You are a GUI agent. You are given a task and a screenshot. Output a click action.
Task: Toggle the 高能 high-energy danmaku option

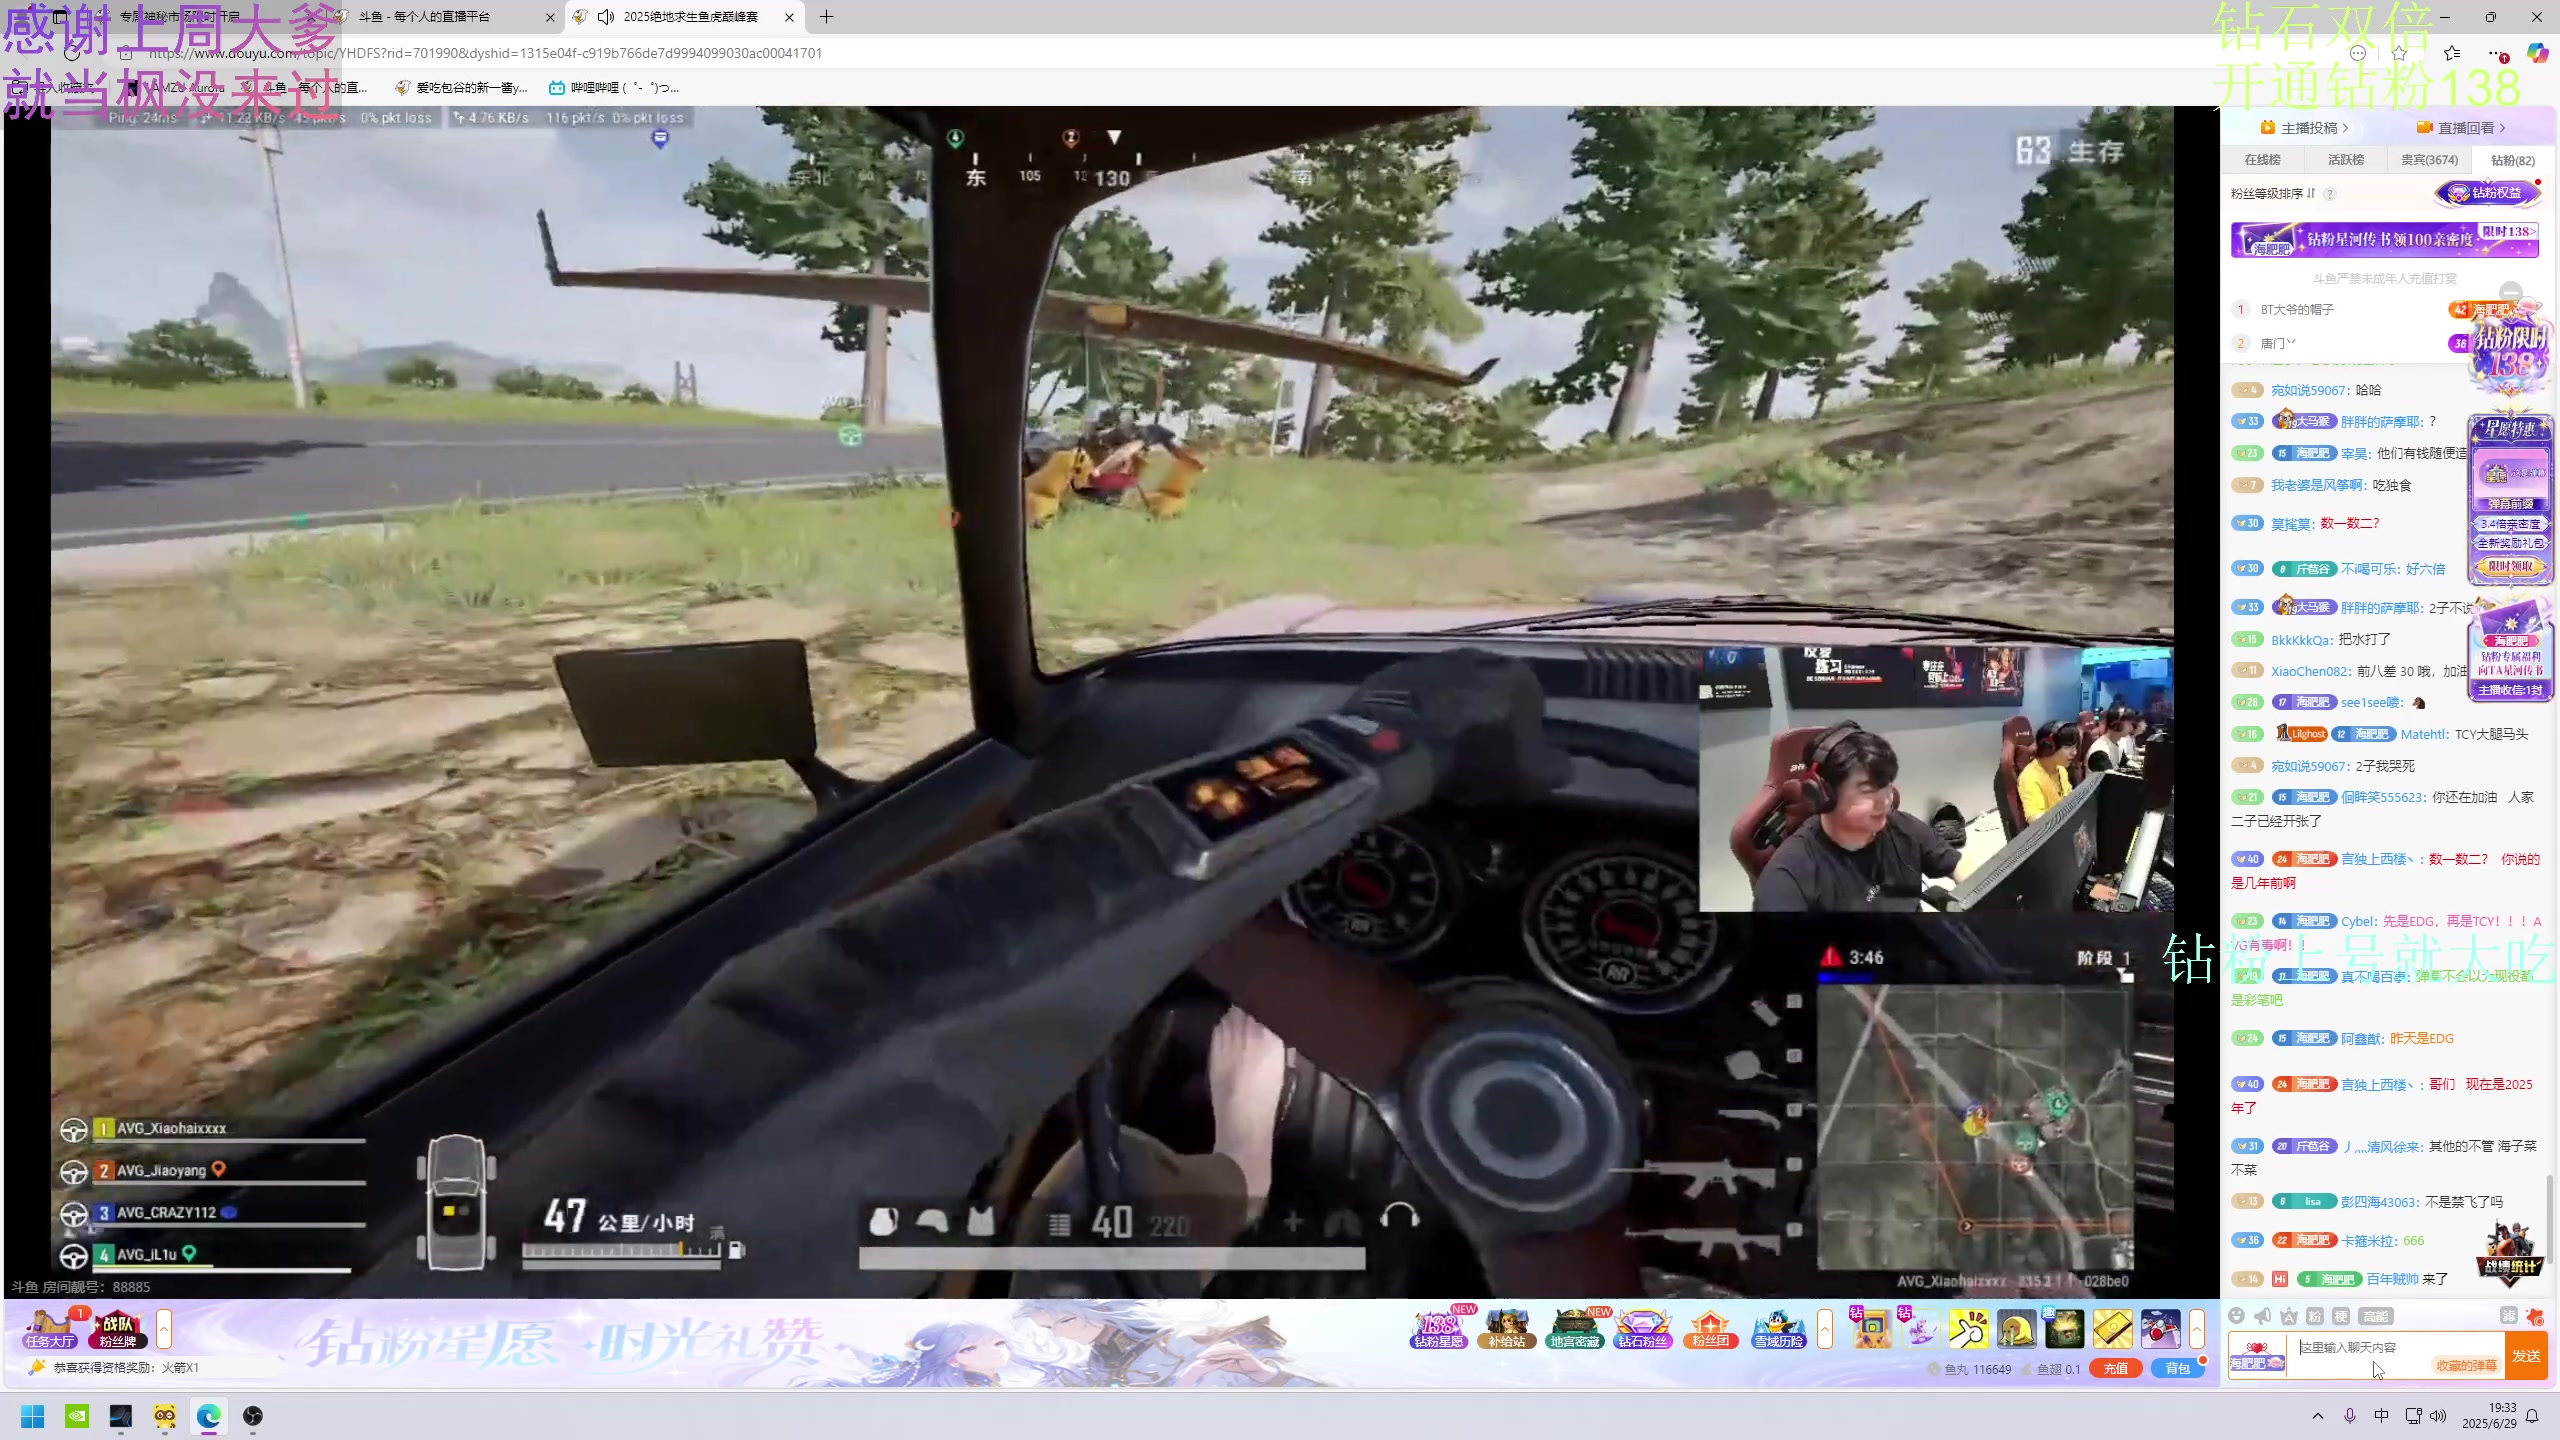tap(2376, 1316)
